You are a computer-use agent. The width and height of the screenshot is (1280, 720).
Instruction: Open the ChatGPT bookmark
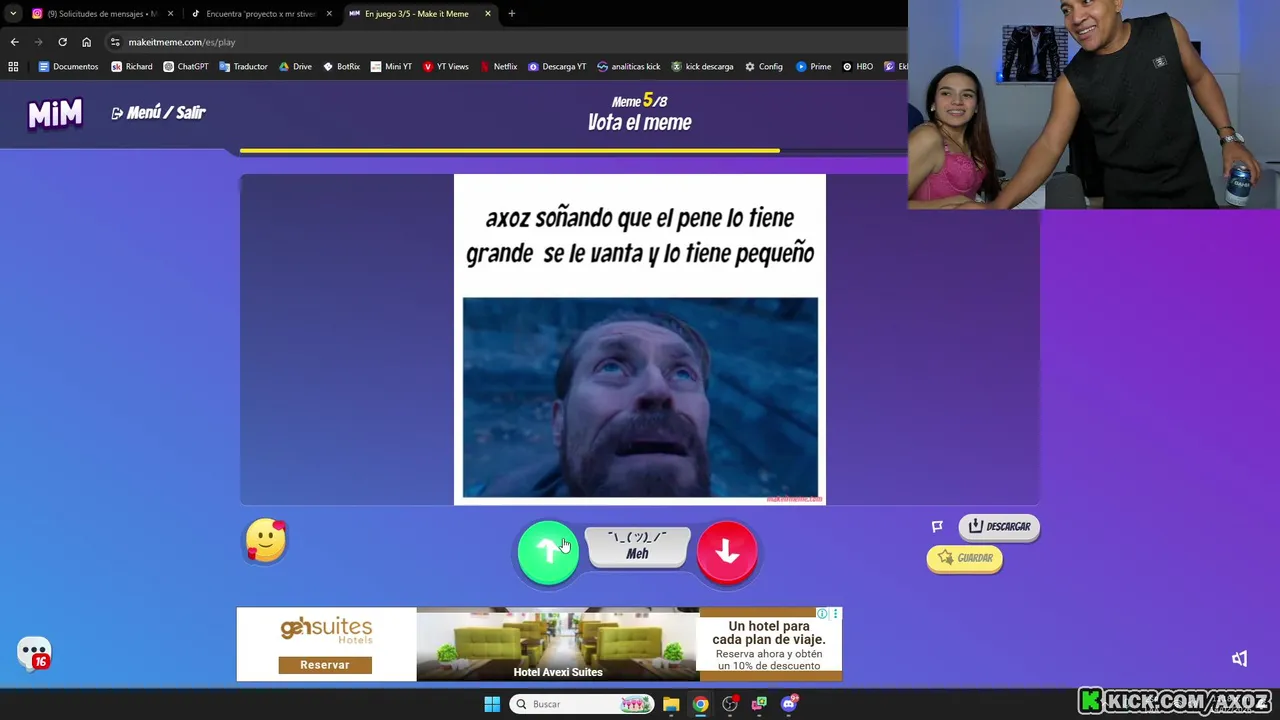point(186,67)
